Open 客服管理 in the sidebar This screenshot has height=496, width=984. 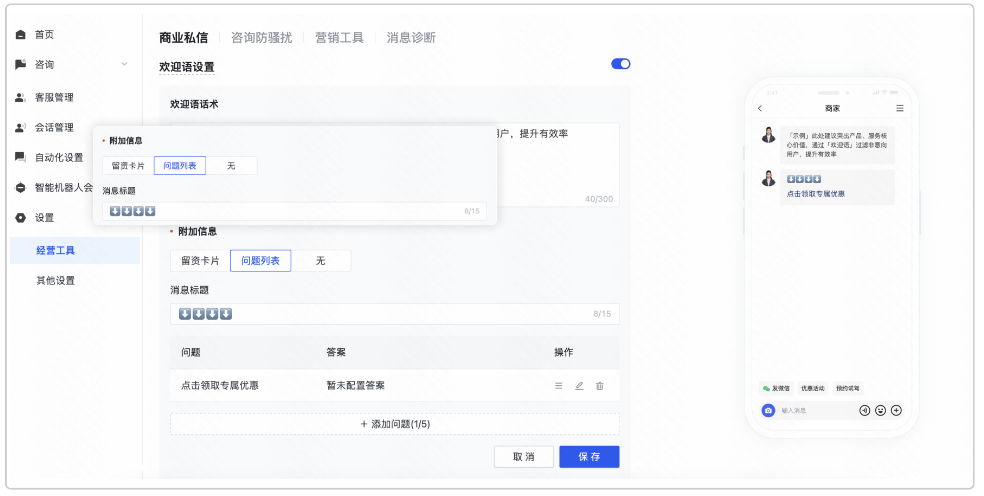click(54, 97)
